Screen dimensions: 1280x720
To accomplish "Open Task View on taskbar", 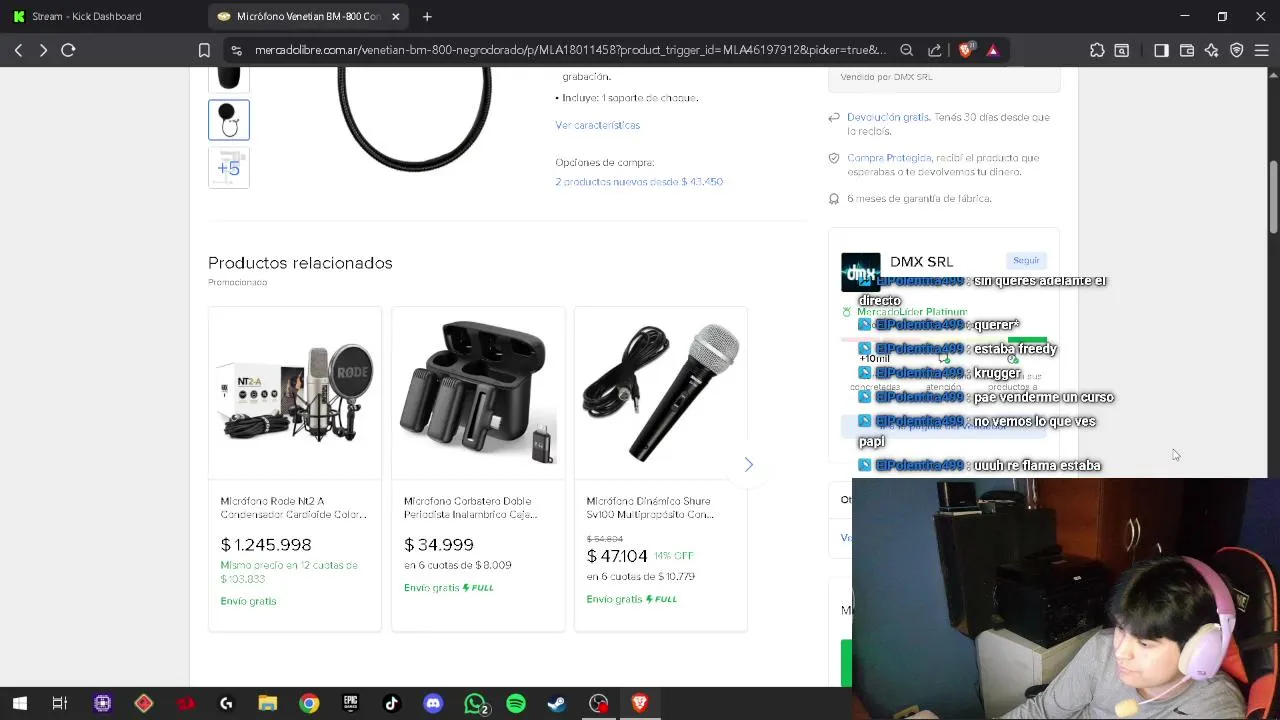I will [60, 704].
